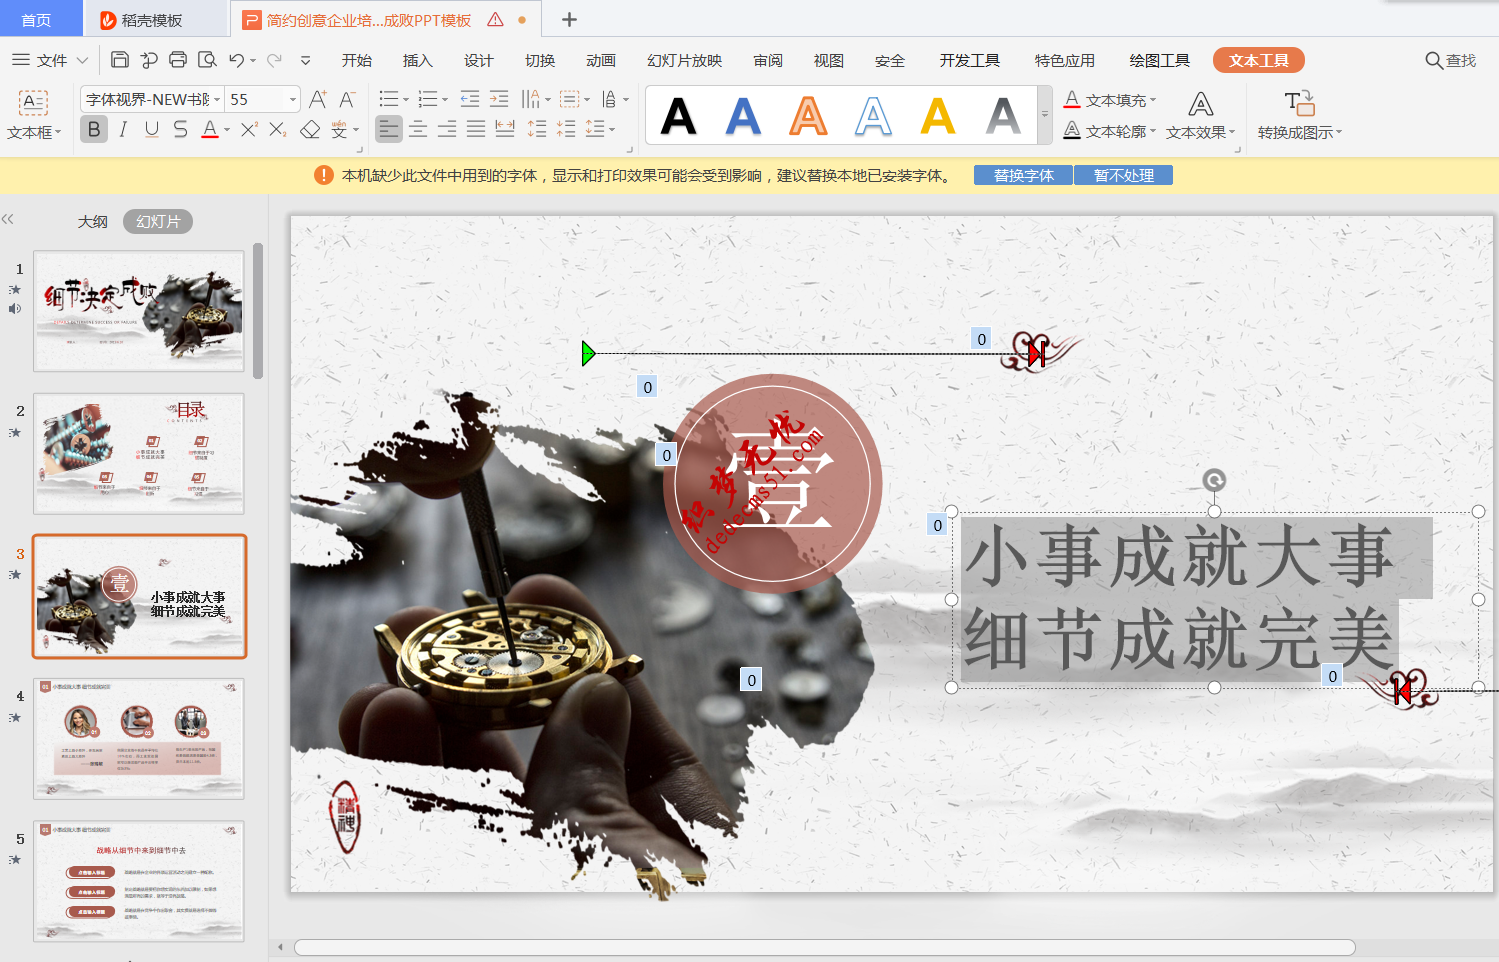Apply strikethrough formatting
This screenshot has width=1499, height=962.
coord(179,129)
